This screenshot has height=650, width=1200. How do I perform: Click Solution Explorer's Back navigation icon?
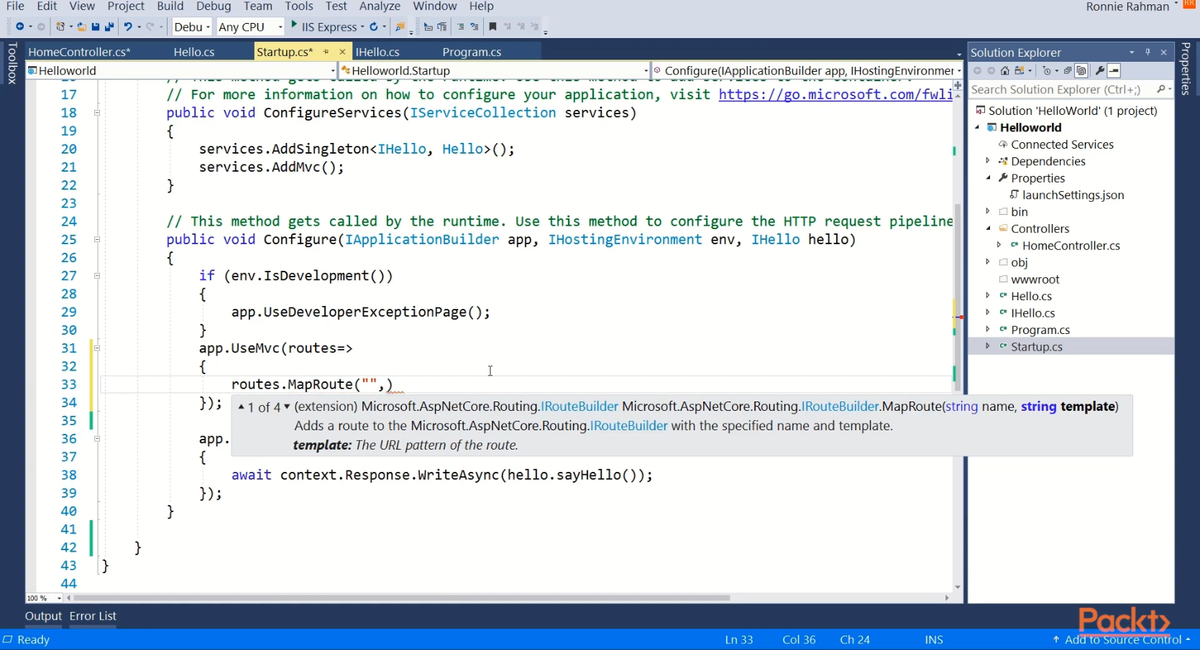[977, 71]
